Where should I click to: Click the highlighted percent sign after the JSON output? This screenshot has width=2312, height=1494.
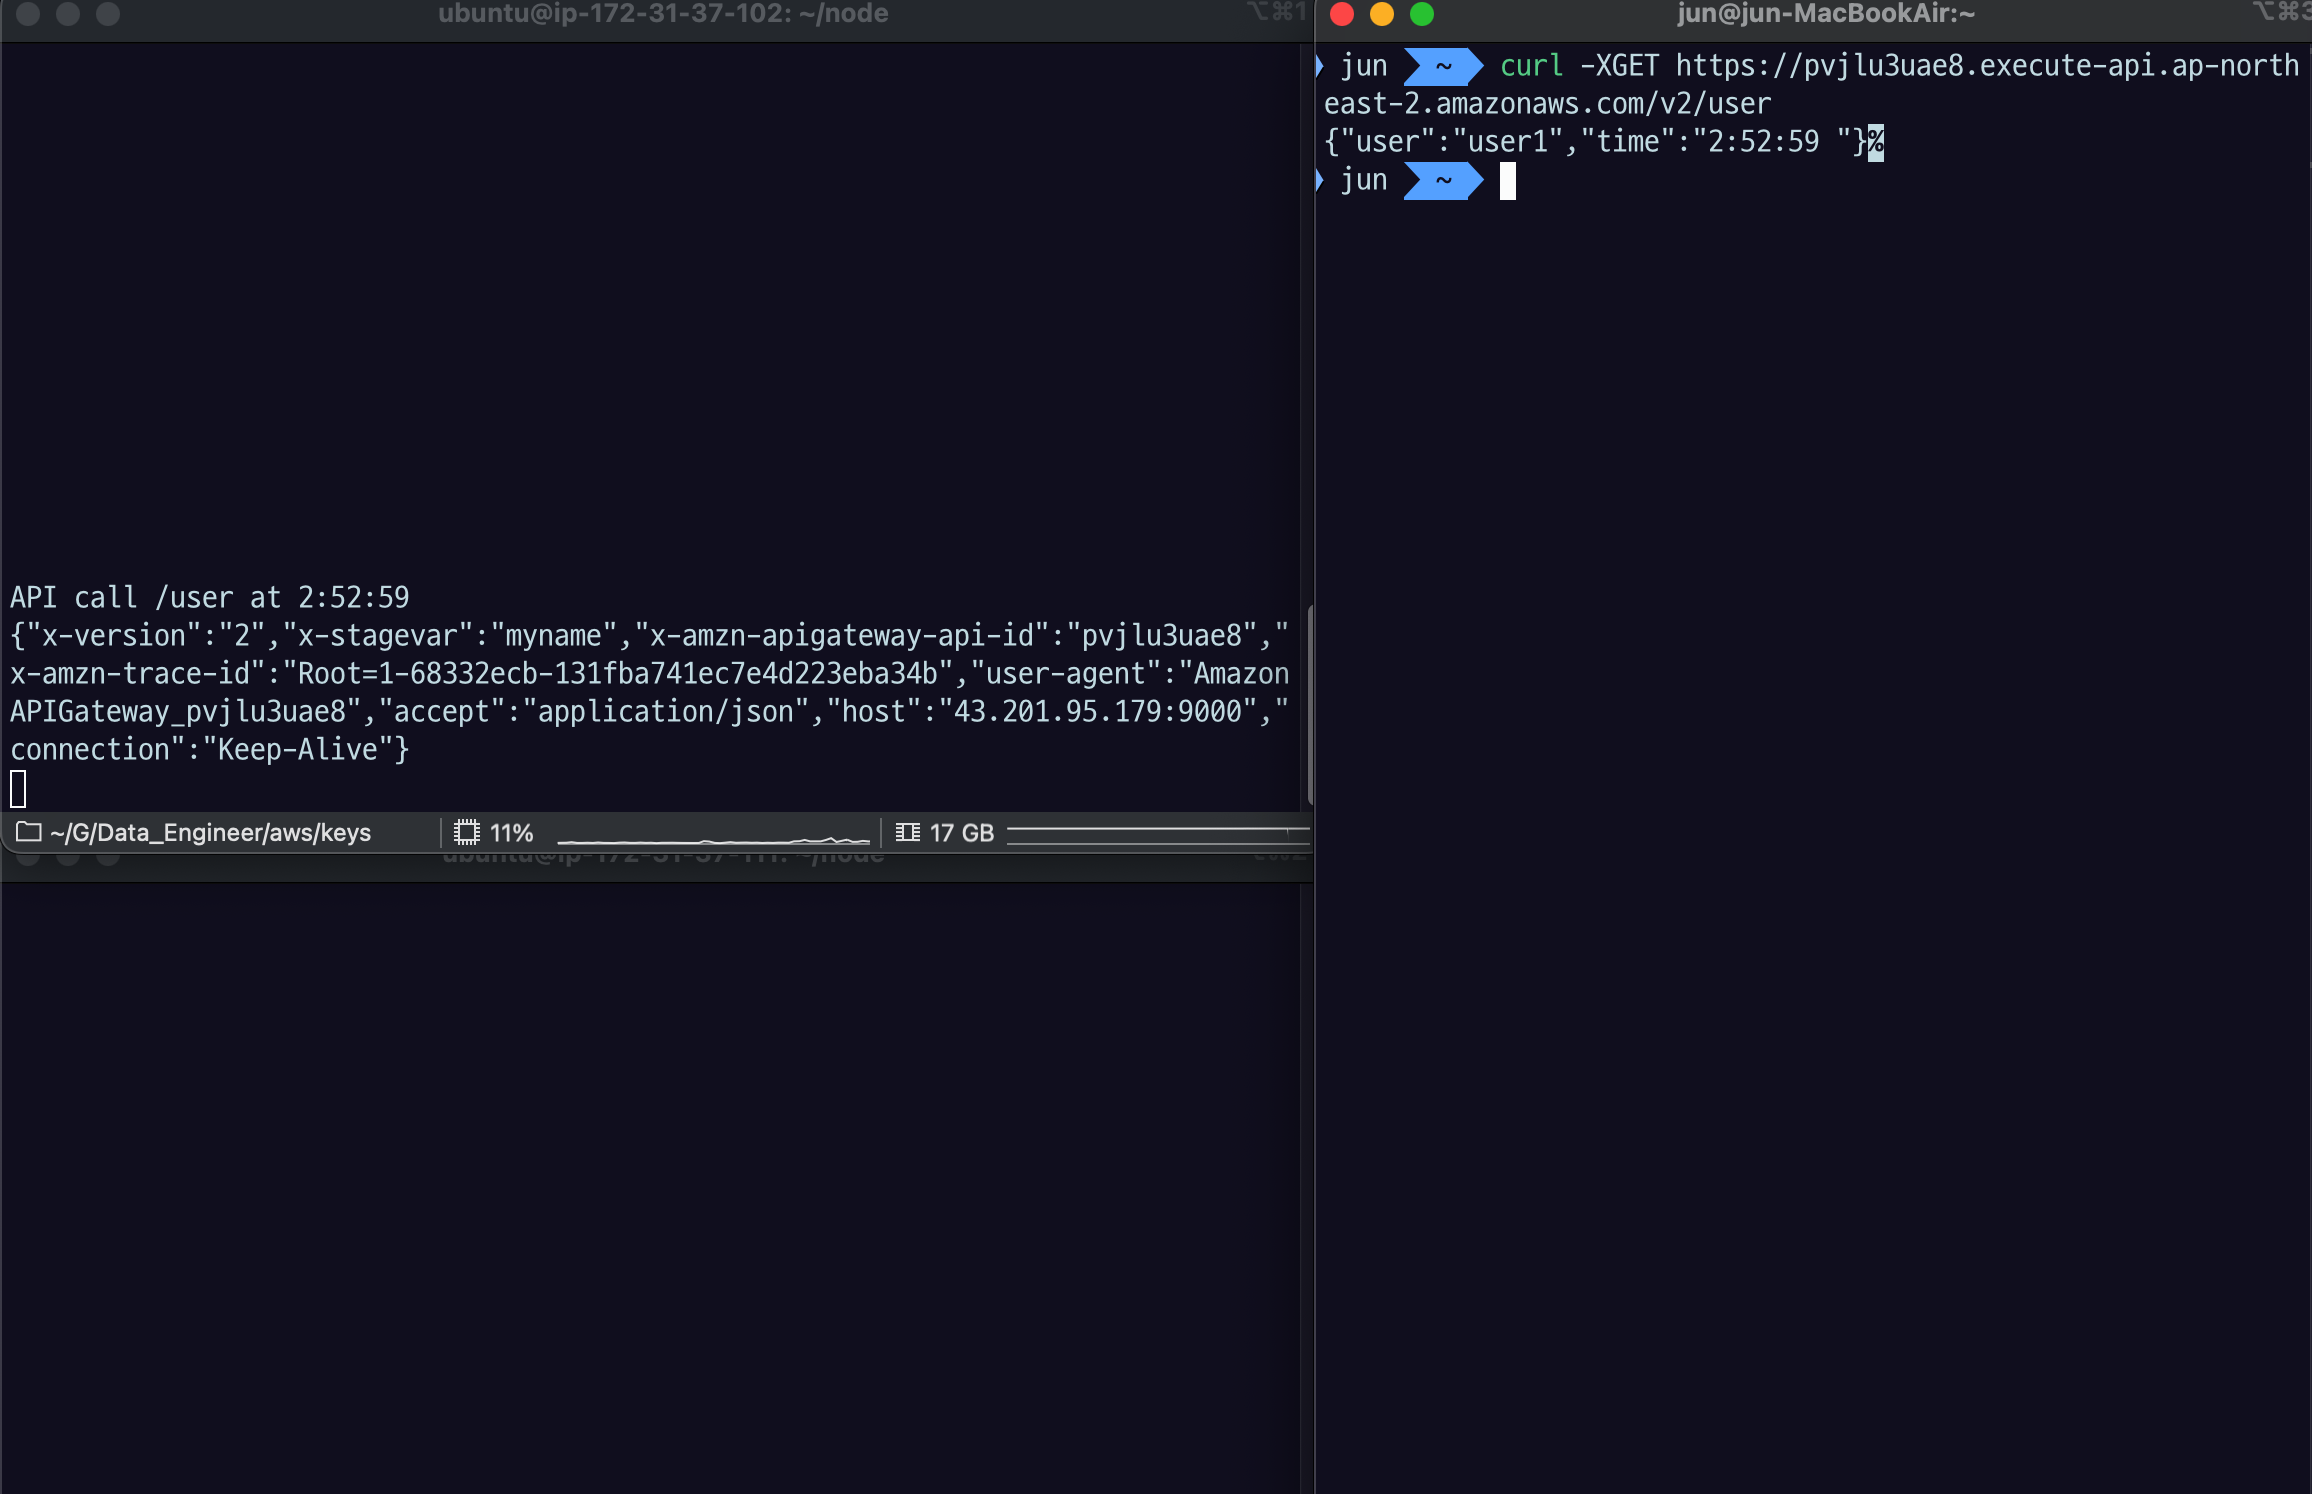1876,142
